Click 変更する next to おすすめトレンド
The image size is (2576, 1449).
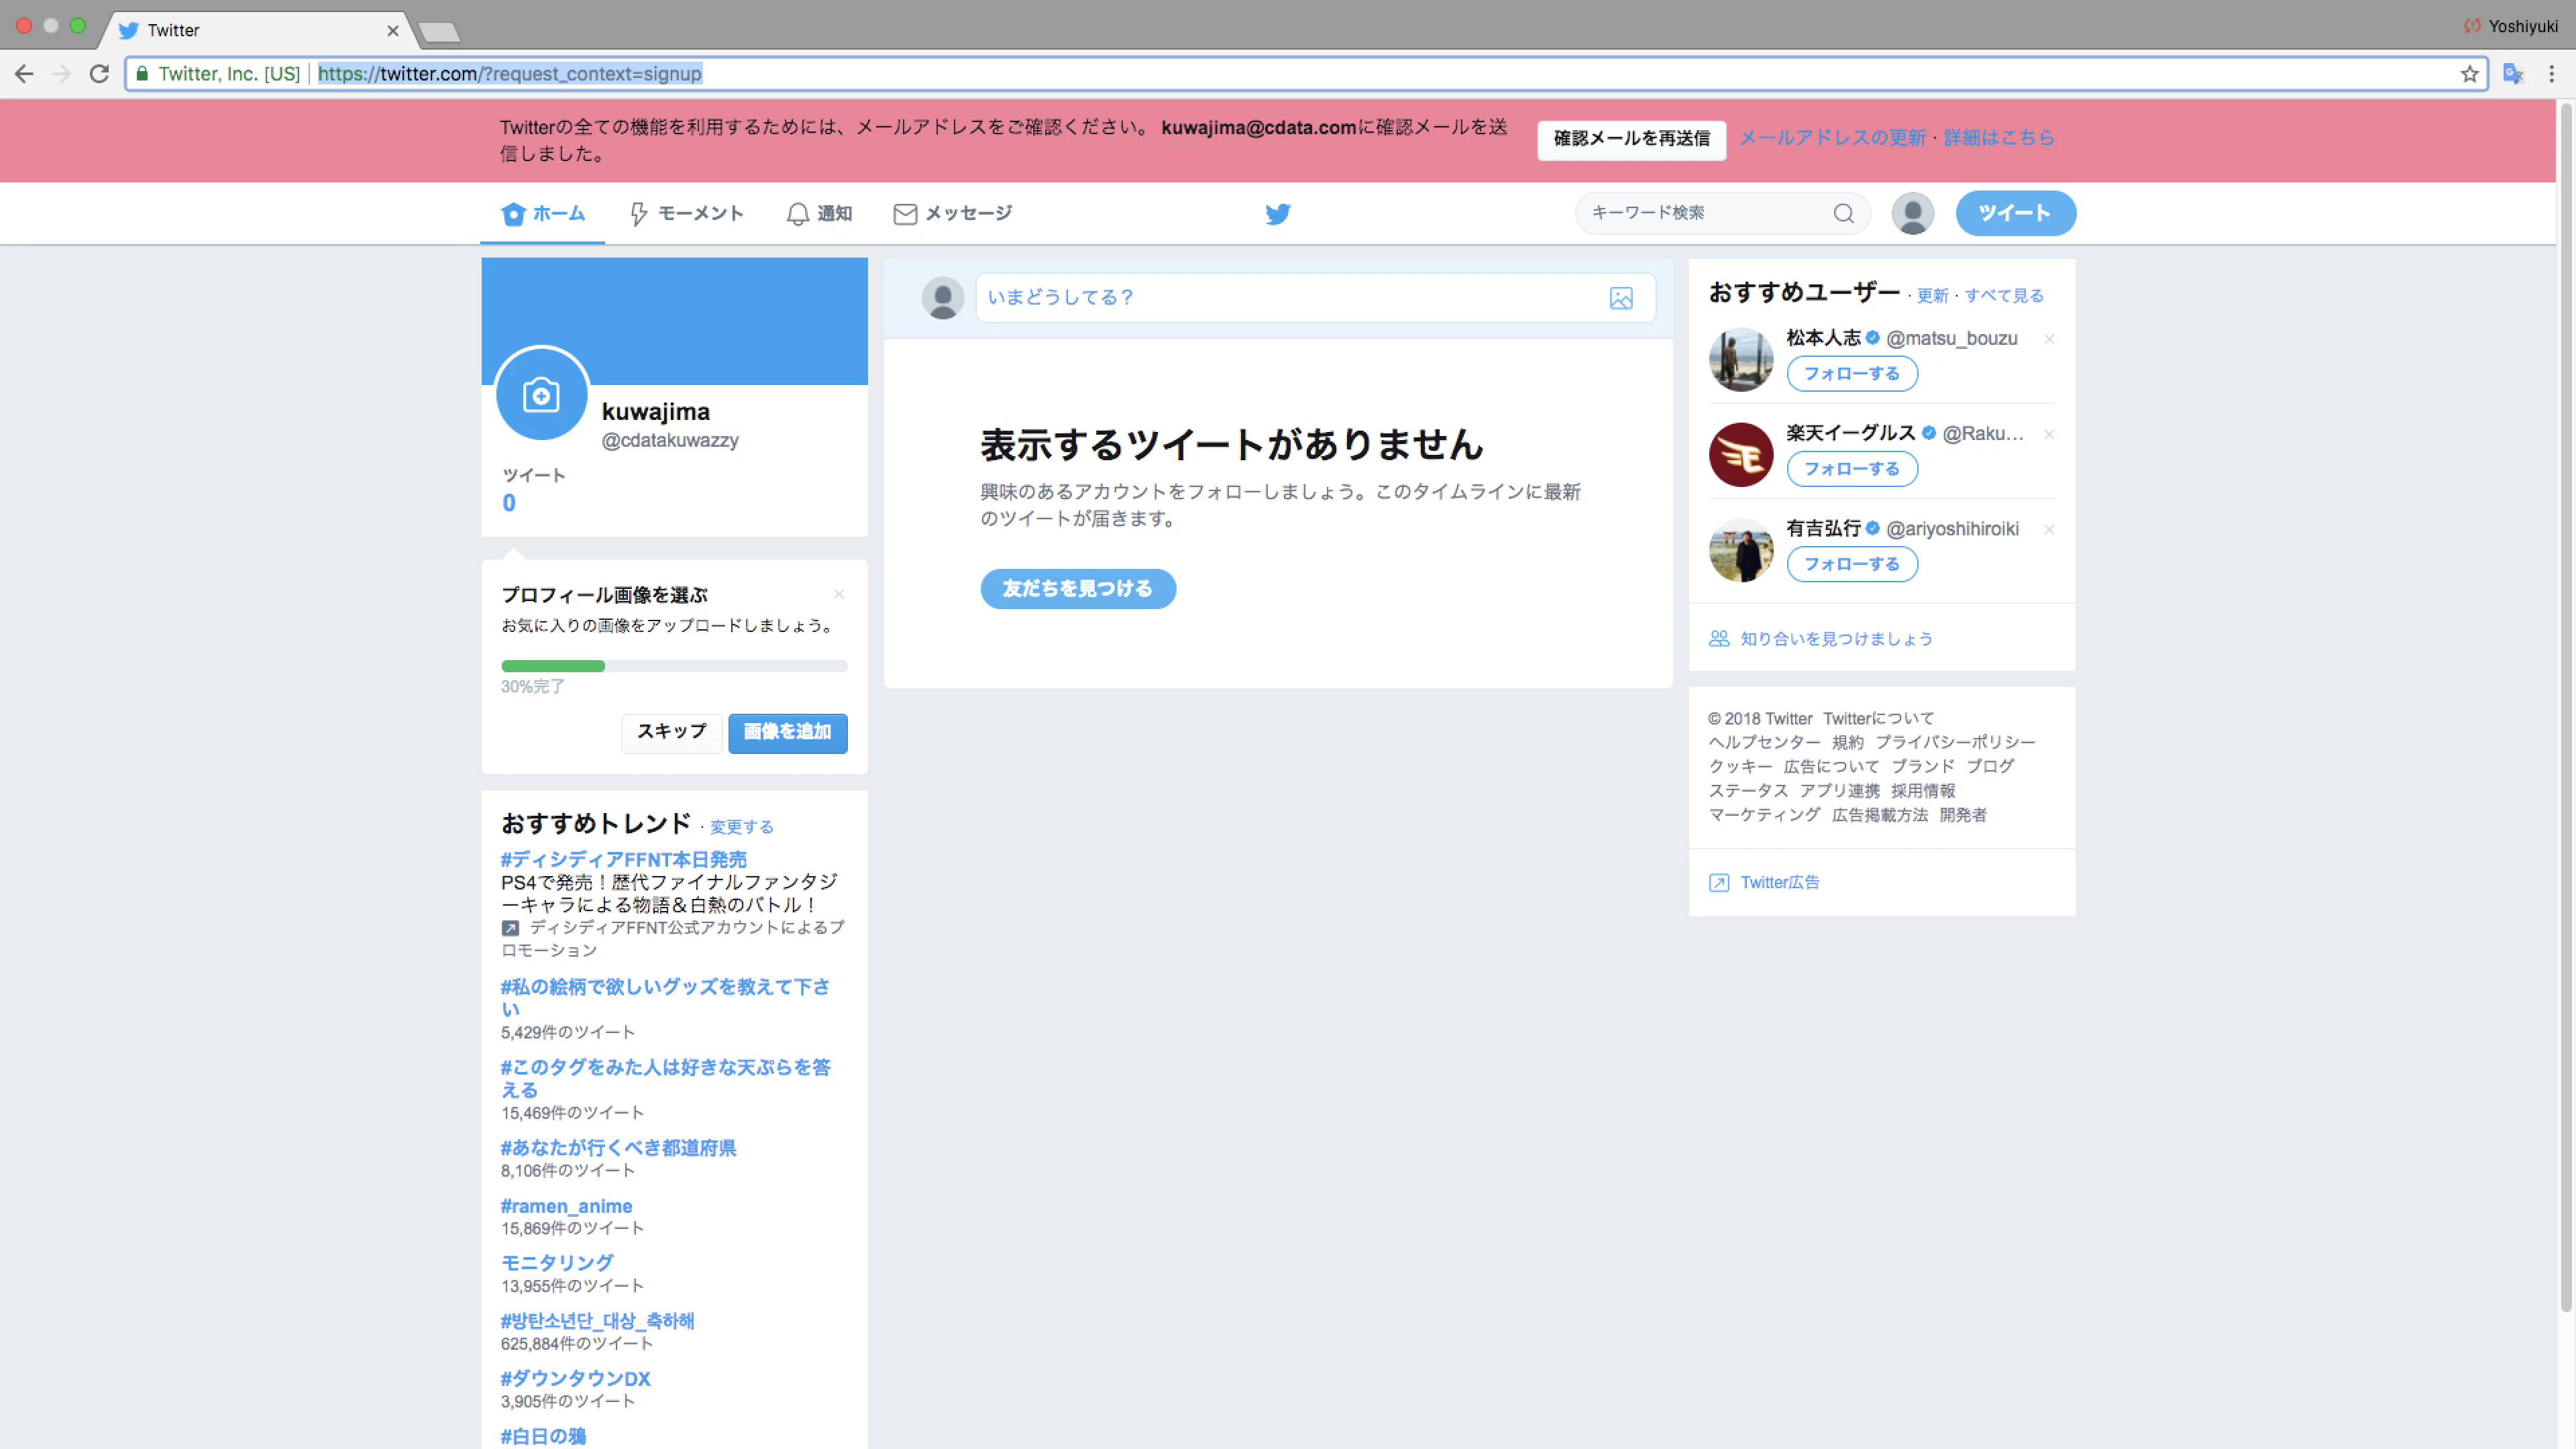pyautogui.click(x=741, y=827)
